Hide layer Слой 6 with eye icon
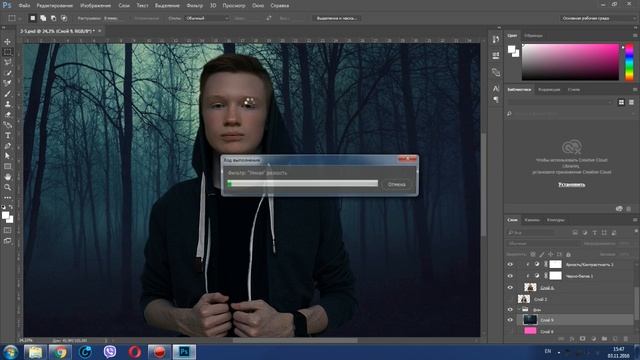 (510, 287)
